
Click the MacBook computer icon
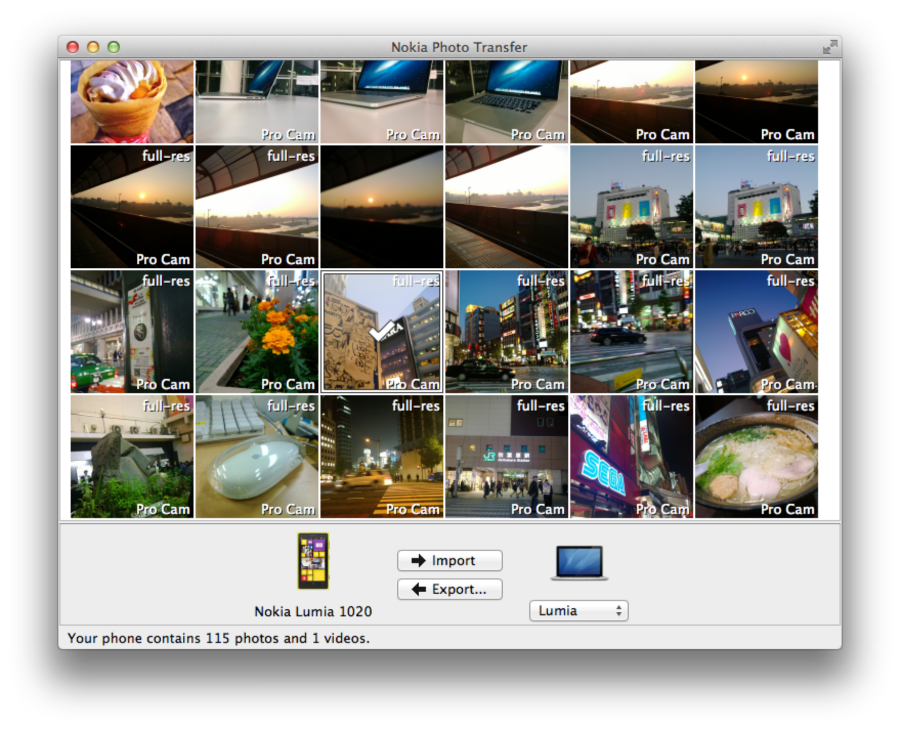(x=579, y=562)
